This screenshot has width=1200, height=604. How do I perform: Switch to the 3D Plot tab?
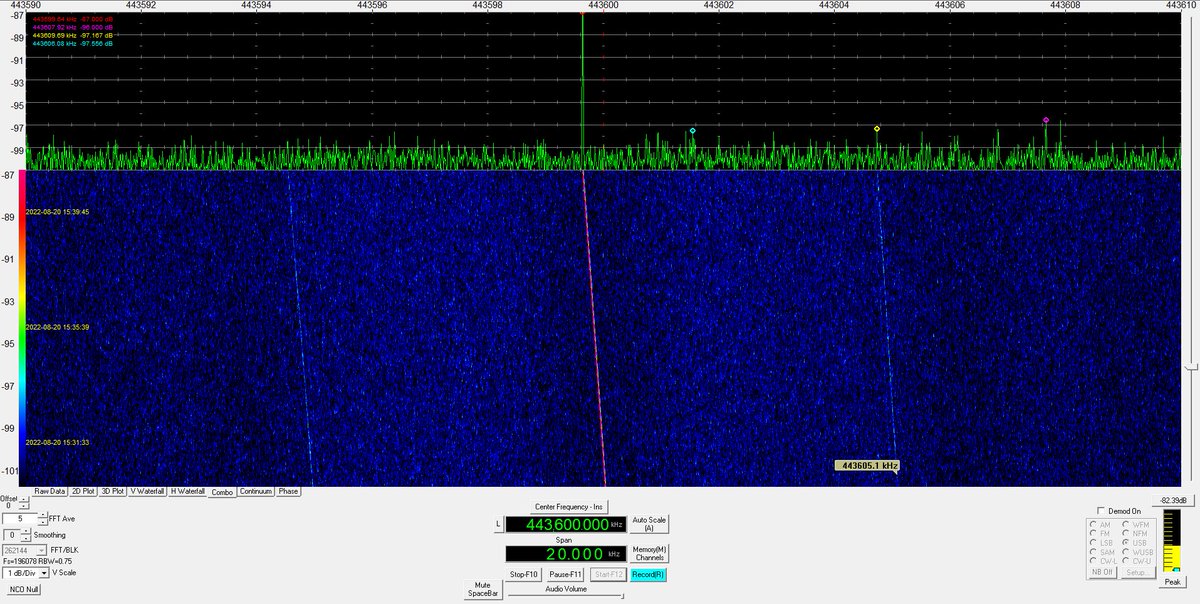(112, 491)
